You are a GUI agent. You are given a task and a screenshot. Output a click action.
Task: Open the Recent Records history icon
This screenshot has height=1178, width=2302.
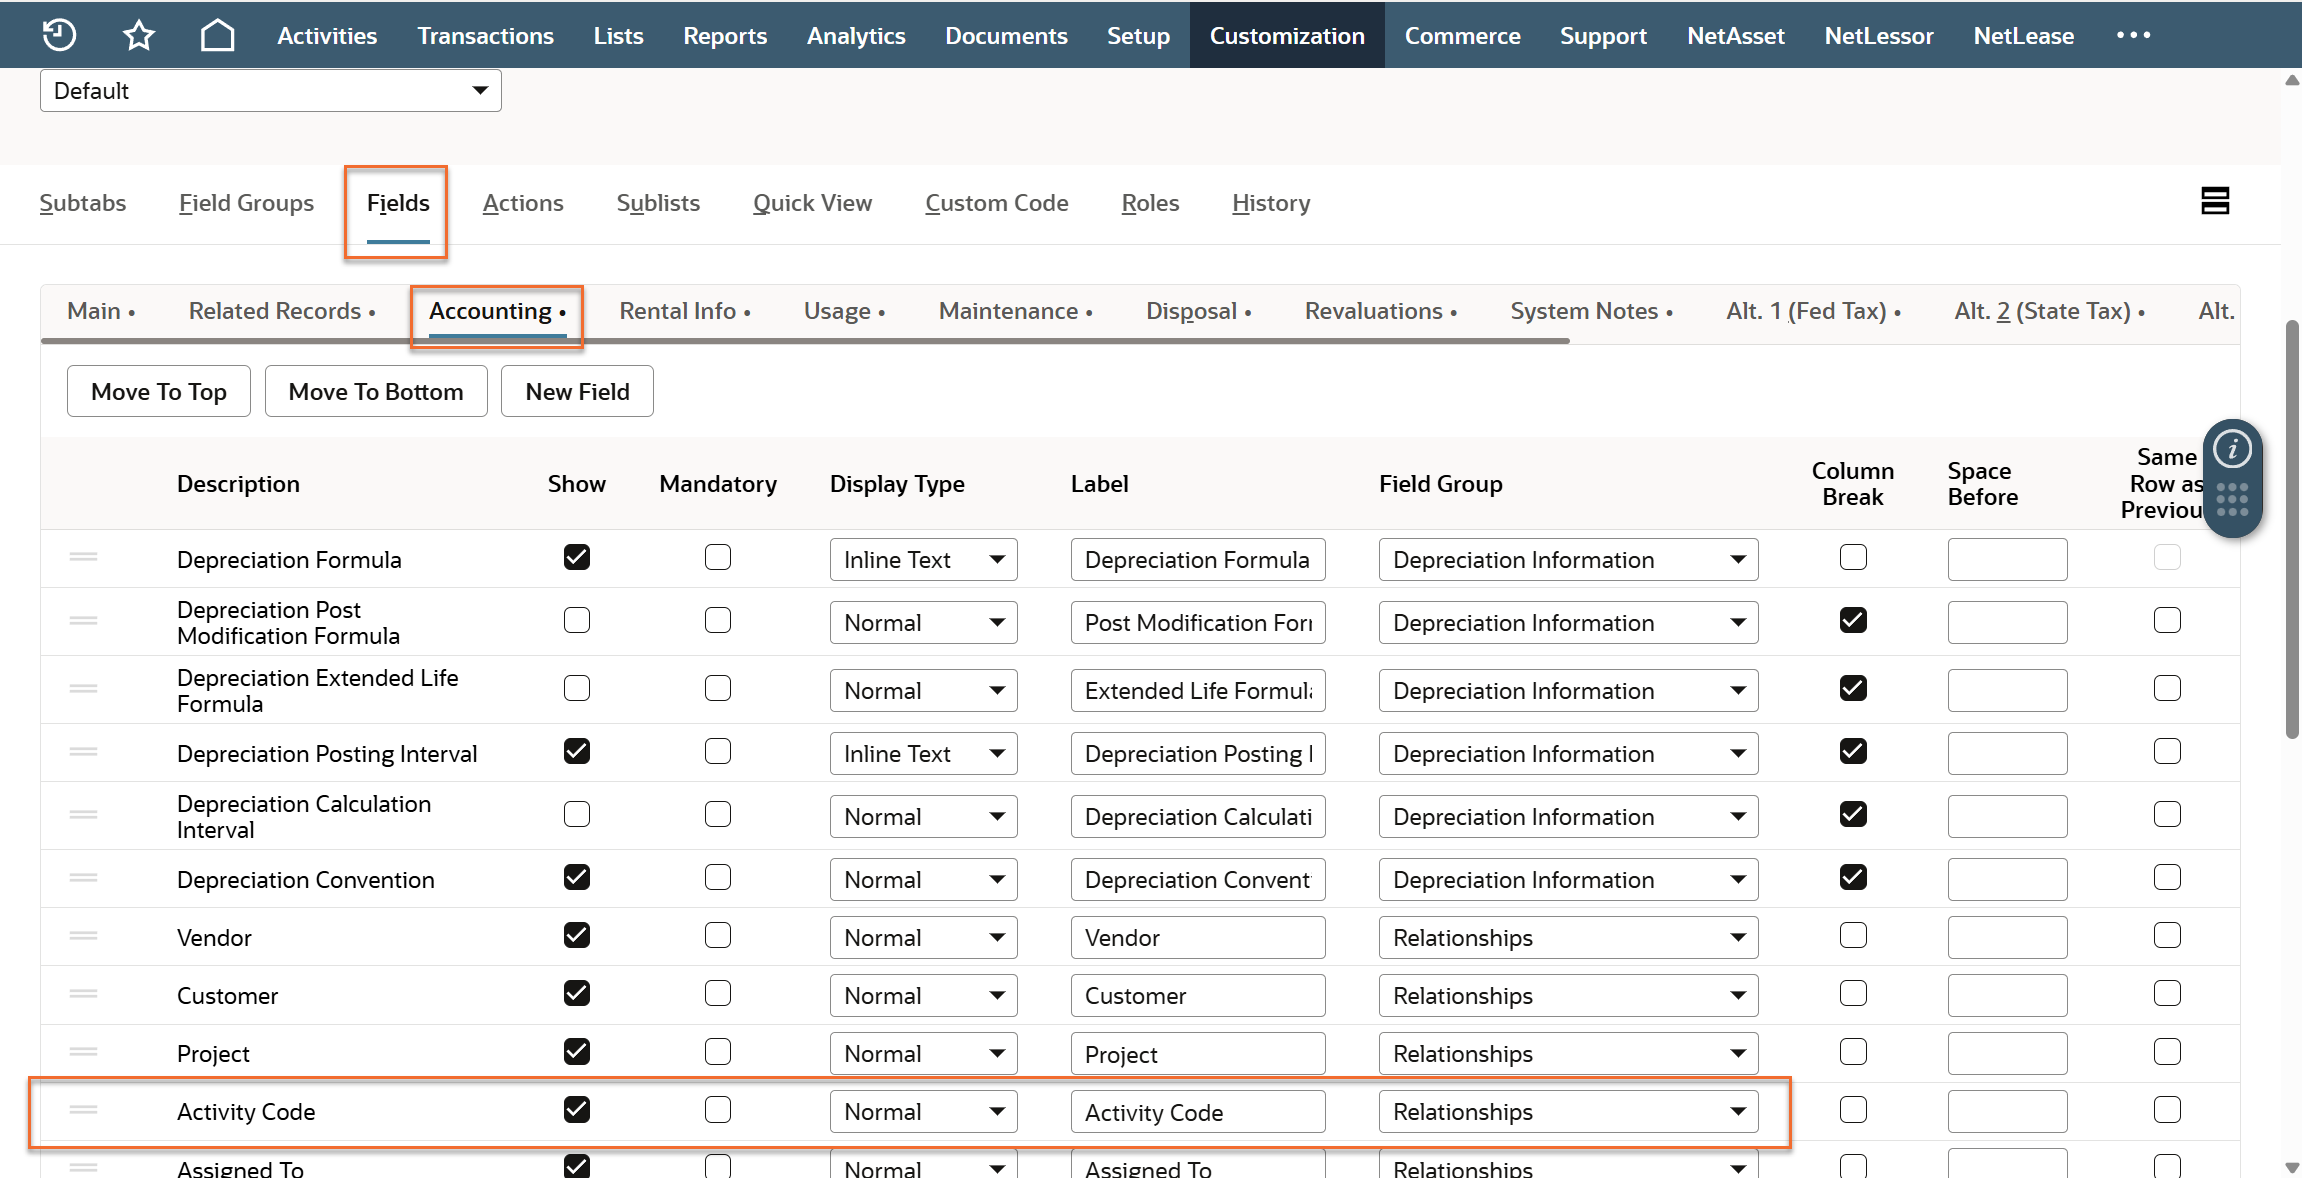click(59, 35)
